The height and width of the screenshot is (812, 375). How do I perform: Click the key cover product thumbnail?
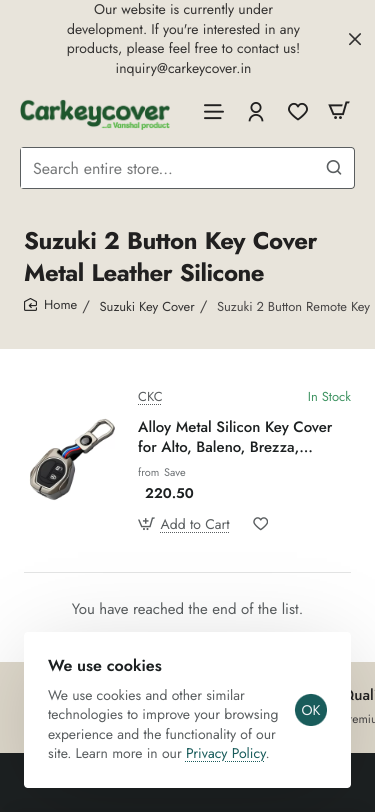click(72, 460)
